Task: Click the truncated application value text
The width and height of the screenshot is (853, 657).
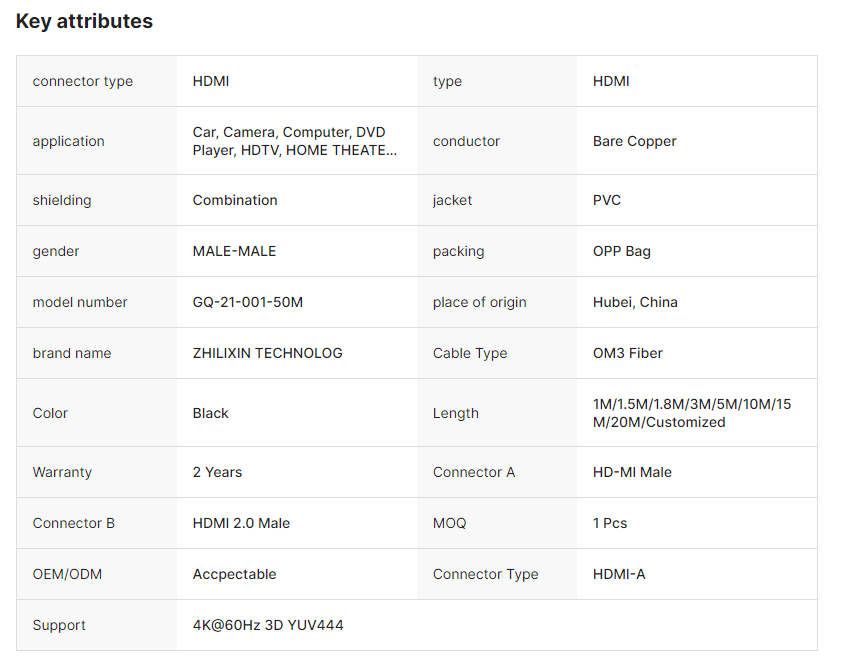Action: [294, 141]
